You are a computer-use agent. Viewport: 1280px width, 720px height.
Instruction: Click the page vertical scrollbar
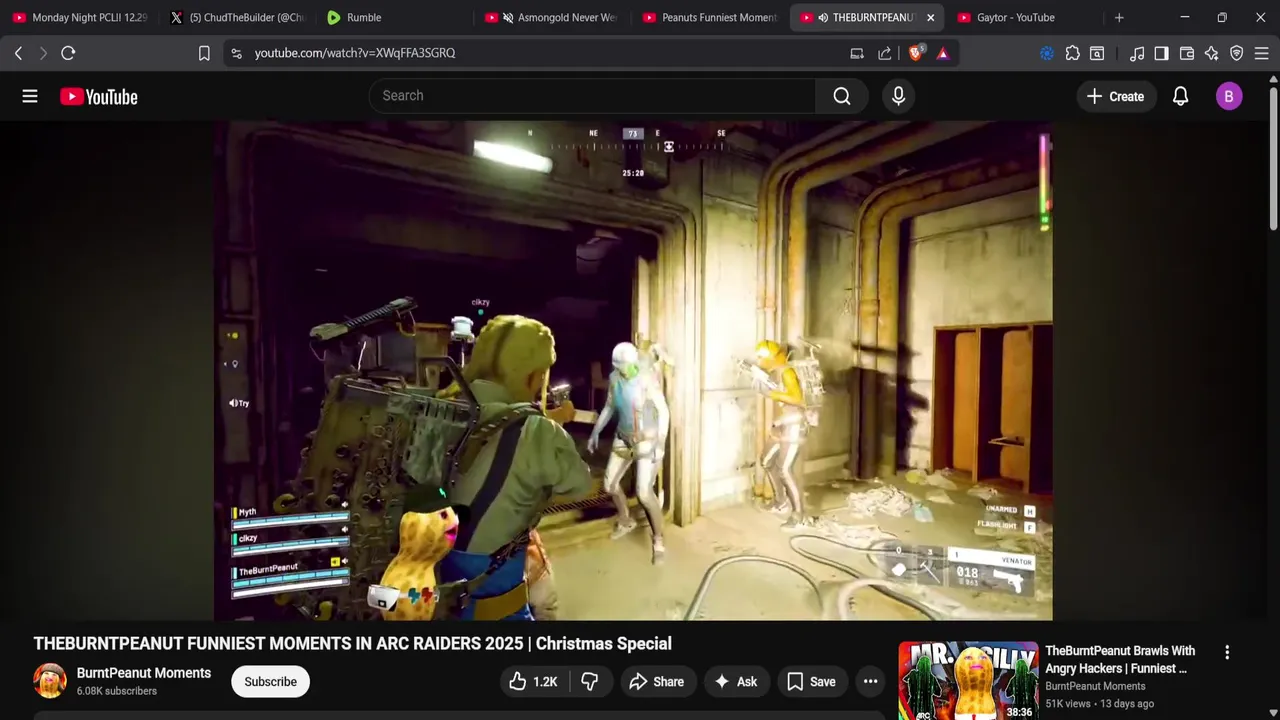(x=1273, y=160)
